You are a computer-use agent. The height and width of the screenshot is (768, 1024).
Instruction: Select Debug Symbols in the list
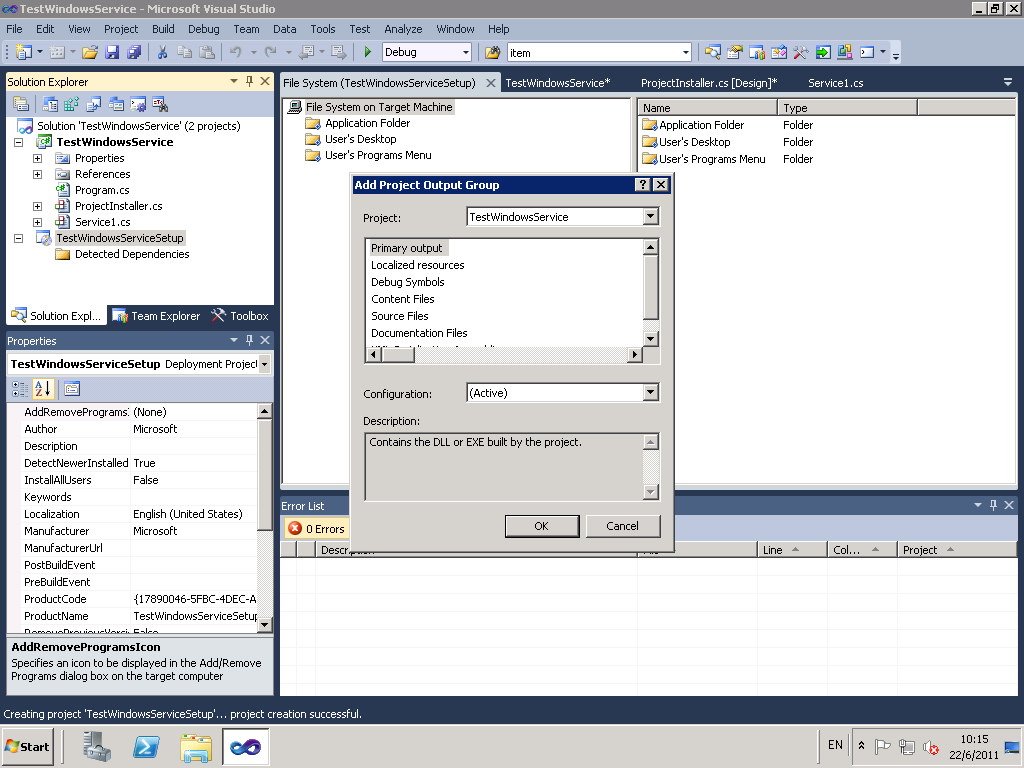point(408,282)
